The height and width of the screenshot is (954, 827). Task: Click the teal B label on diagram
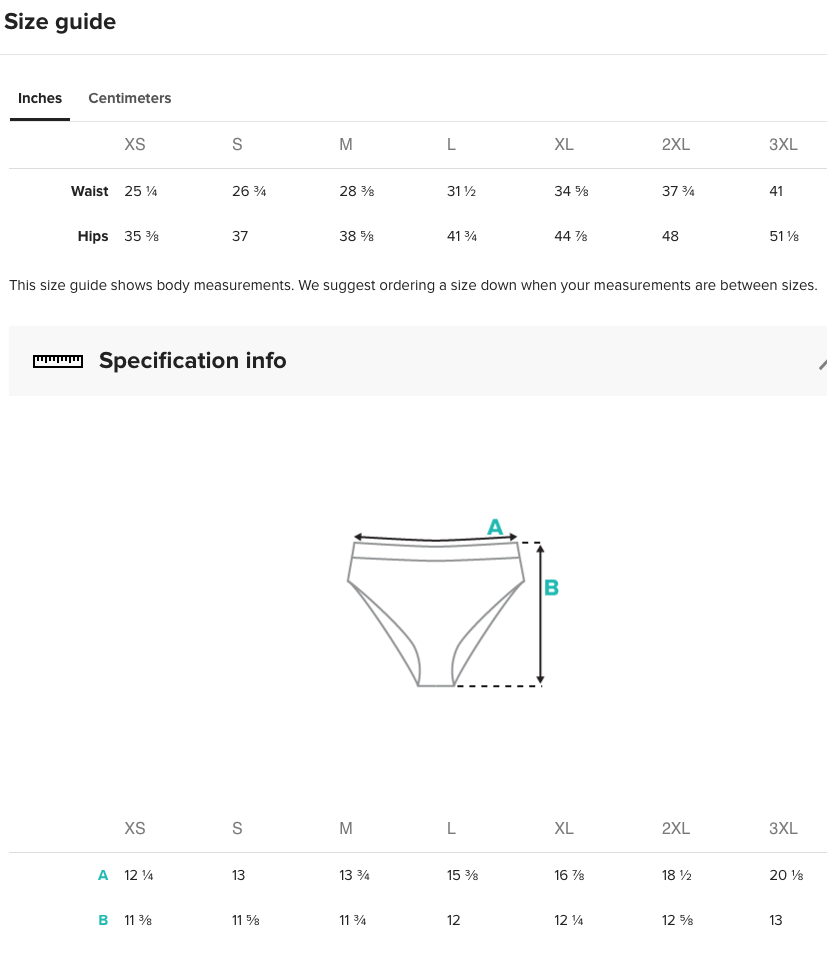coord(551,588)
